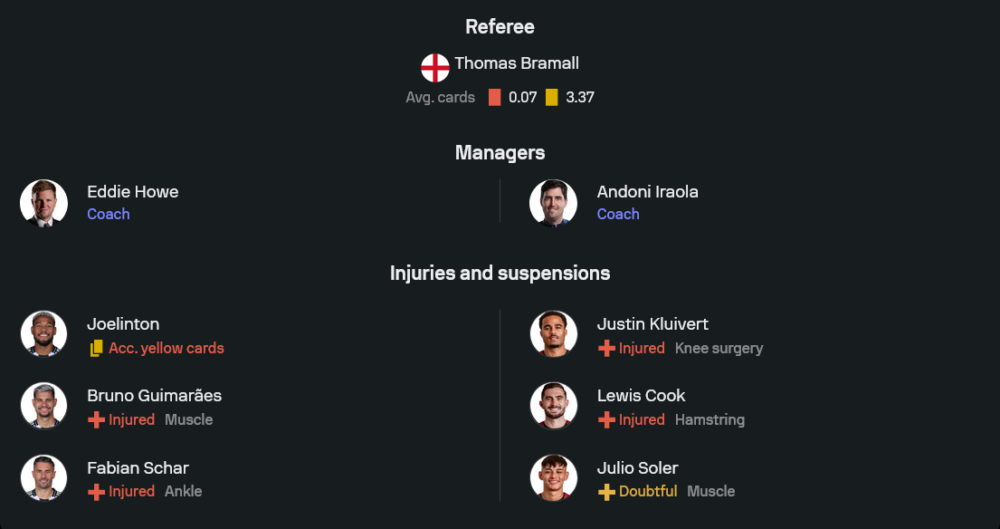Click Joelinton's player avatar
1000x529 pixels.
(x=44, y=334)
